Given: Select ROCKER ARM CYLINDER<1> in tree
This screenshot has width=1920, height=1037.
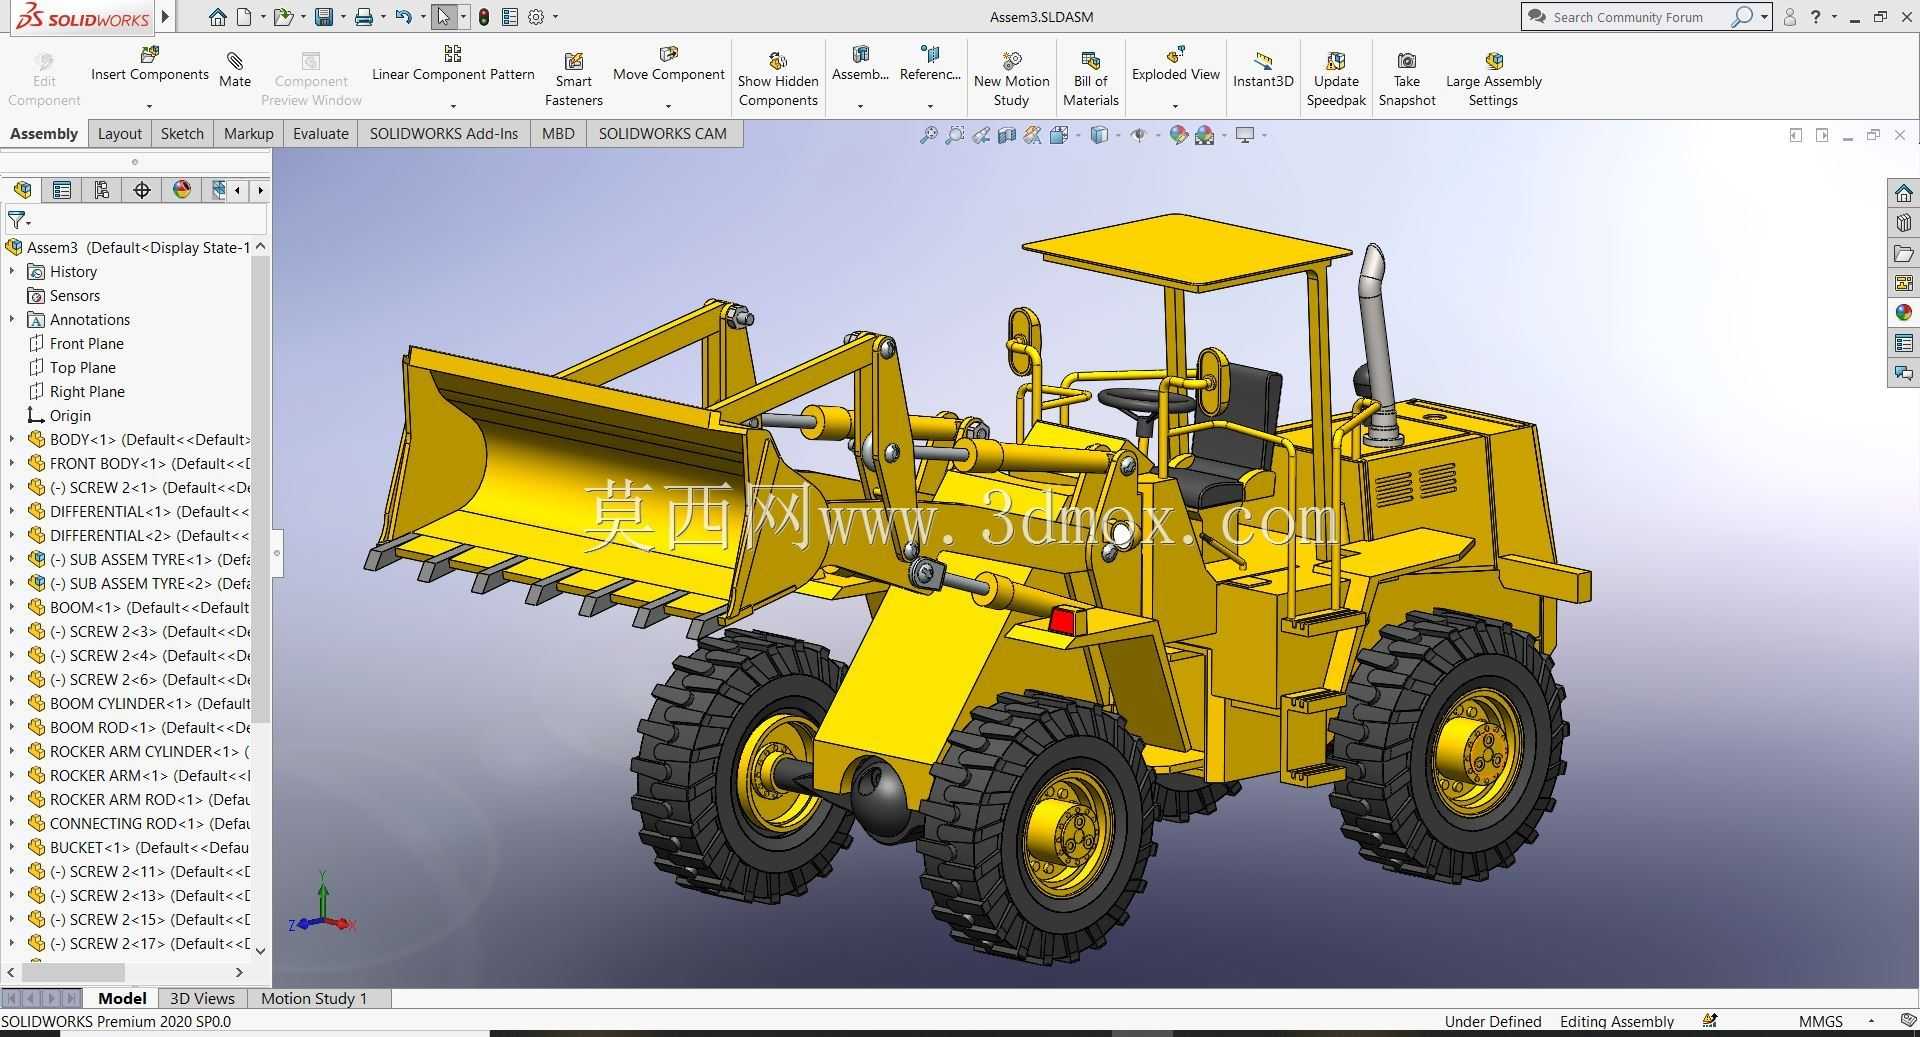Looking at the screenshot, I should click(138, 752).
